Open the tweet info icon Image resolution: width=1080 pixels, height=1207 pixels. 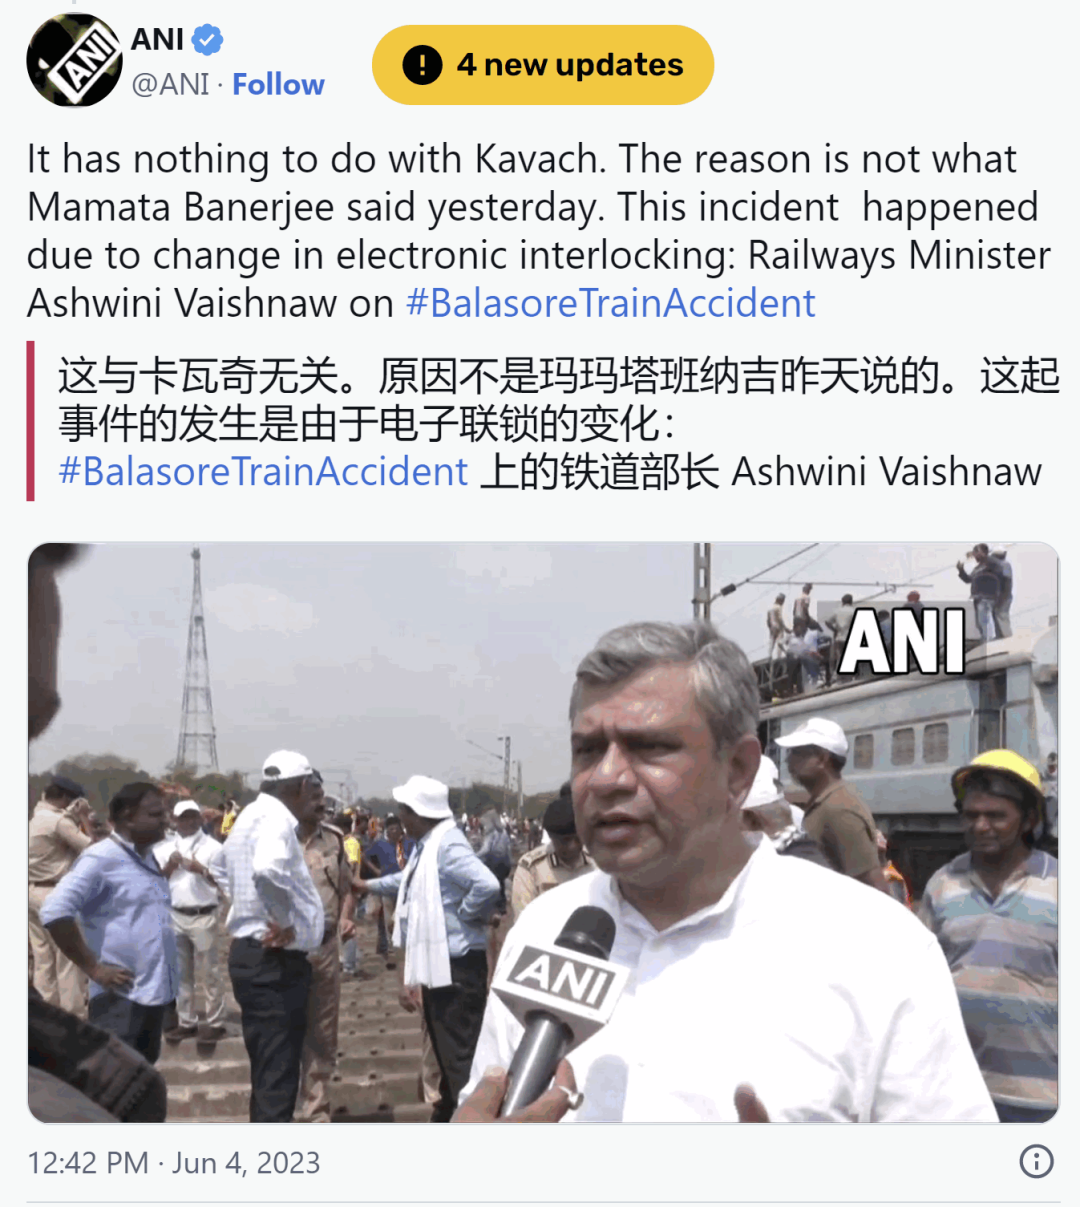[x=1036, y=1161]
